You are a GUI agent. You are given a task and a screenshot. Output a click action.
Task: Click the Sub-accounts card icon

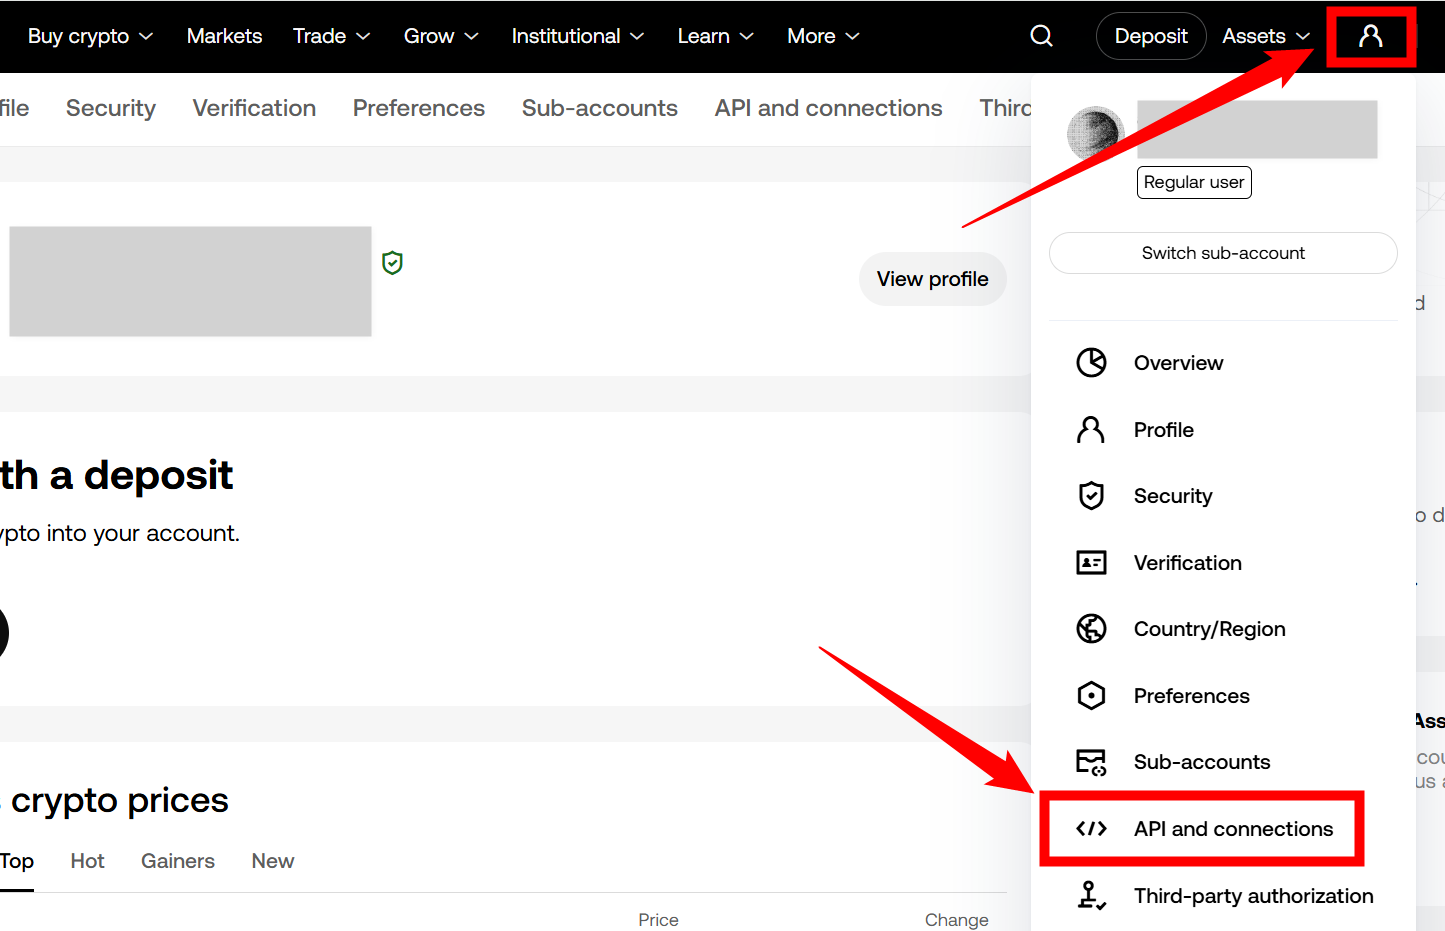(x=1091, y=762)
